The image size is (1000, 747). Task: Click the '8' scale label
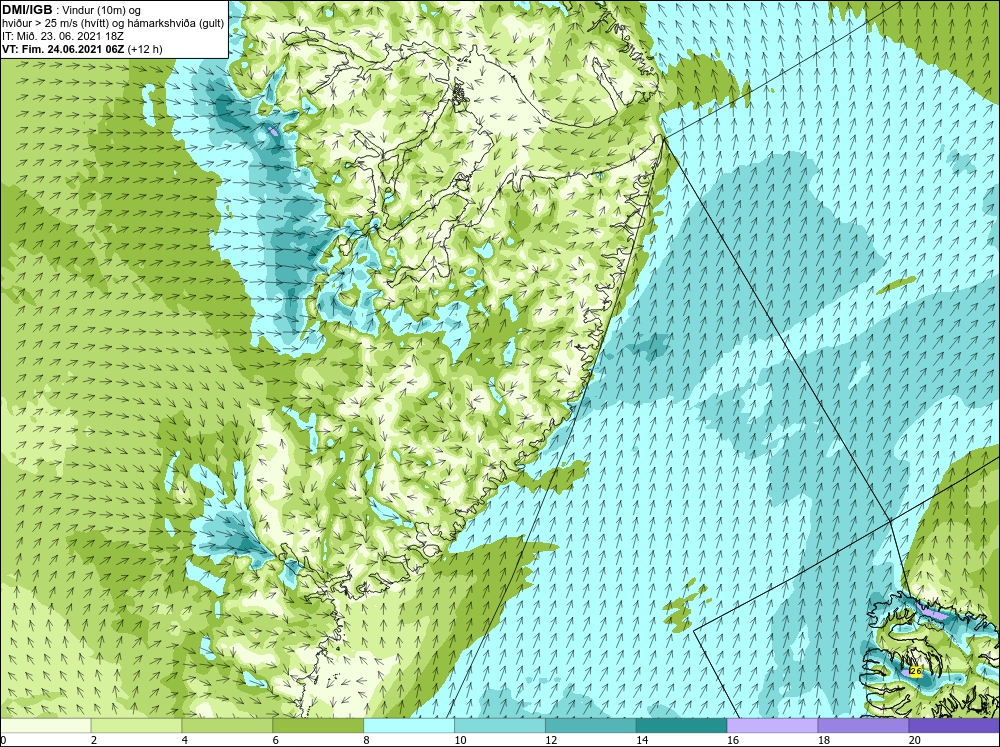[x=366, y=740]
